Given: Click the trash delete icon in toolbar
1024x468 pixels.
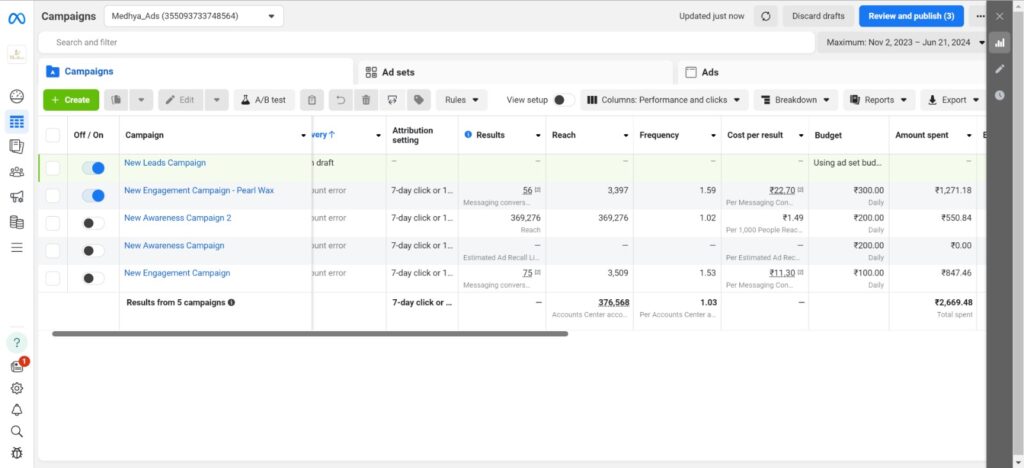Looking at the screenshot, I should click(x=366, y=100).
